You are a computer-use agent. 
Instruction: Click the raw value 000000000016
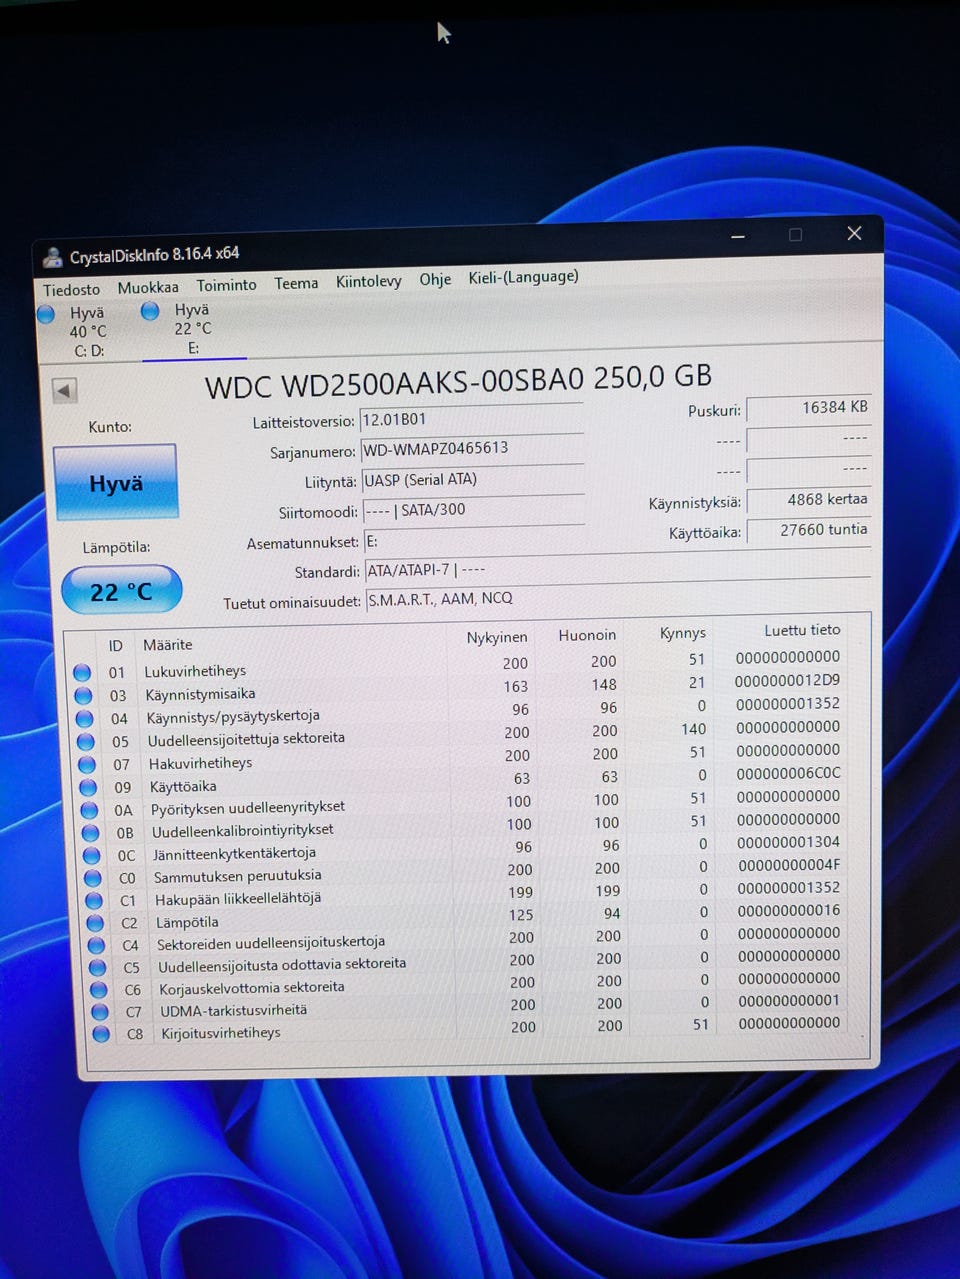(789, 911)
